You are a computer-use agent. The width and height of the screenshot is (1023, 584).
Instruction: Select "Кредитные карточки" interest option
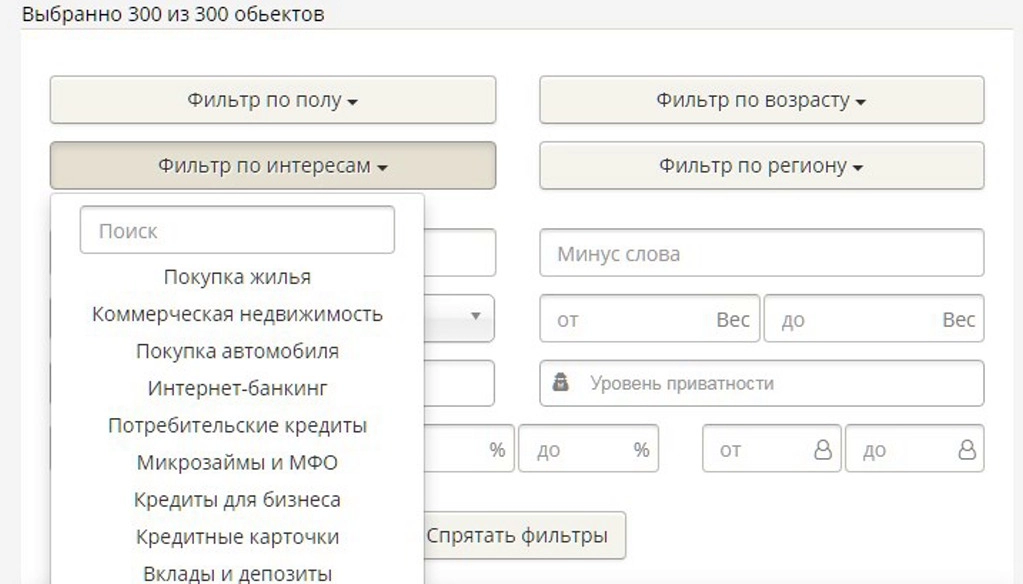pyautogui.click(x=237, y=537)
